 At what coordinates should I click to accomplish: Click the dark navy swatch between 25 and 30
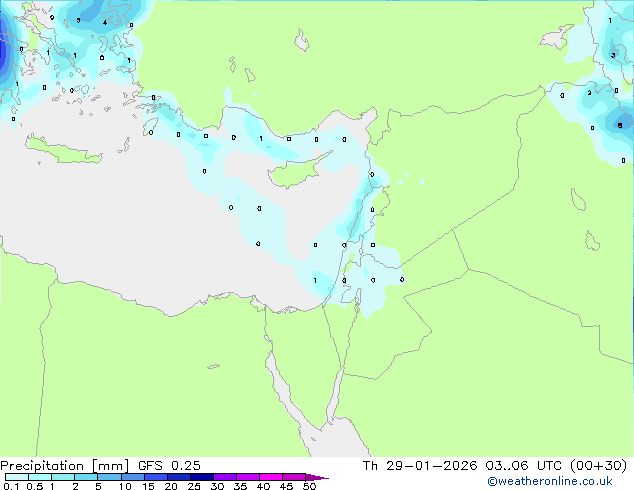point(202,477)
